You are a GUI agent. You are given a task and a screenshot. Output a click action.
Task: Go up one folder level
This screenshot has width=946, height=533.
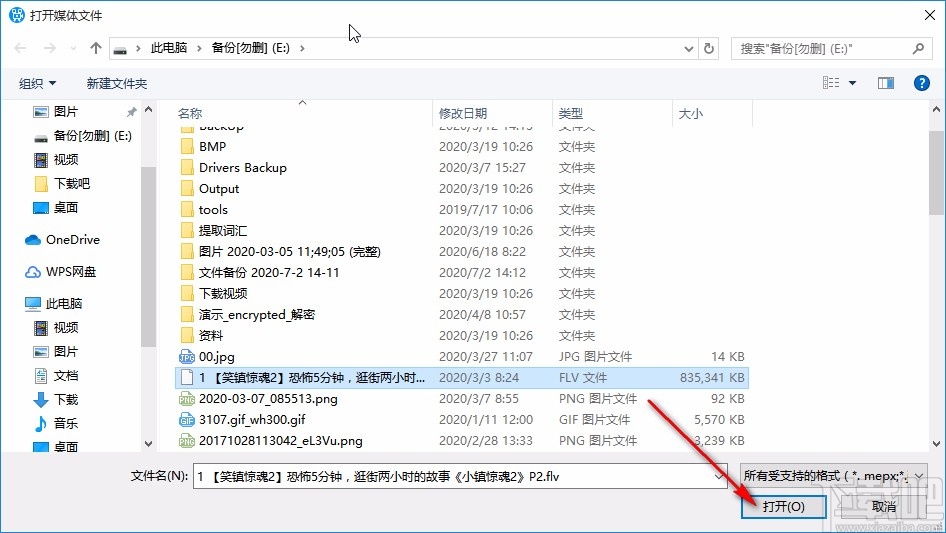(95, 48)
